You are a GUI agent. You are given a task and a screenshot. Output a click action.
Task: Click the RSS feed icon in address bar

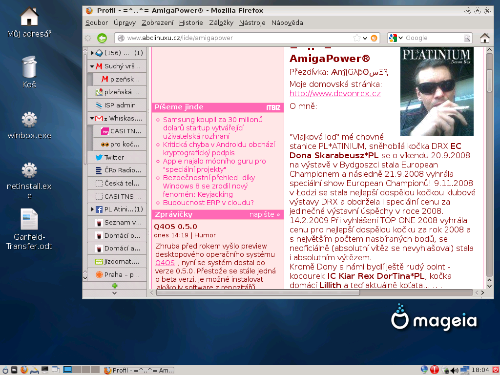coord(374,38)
